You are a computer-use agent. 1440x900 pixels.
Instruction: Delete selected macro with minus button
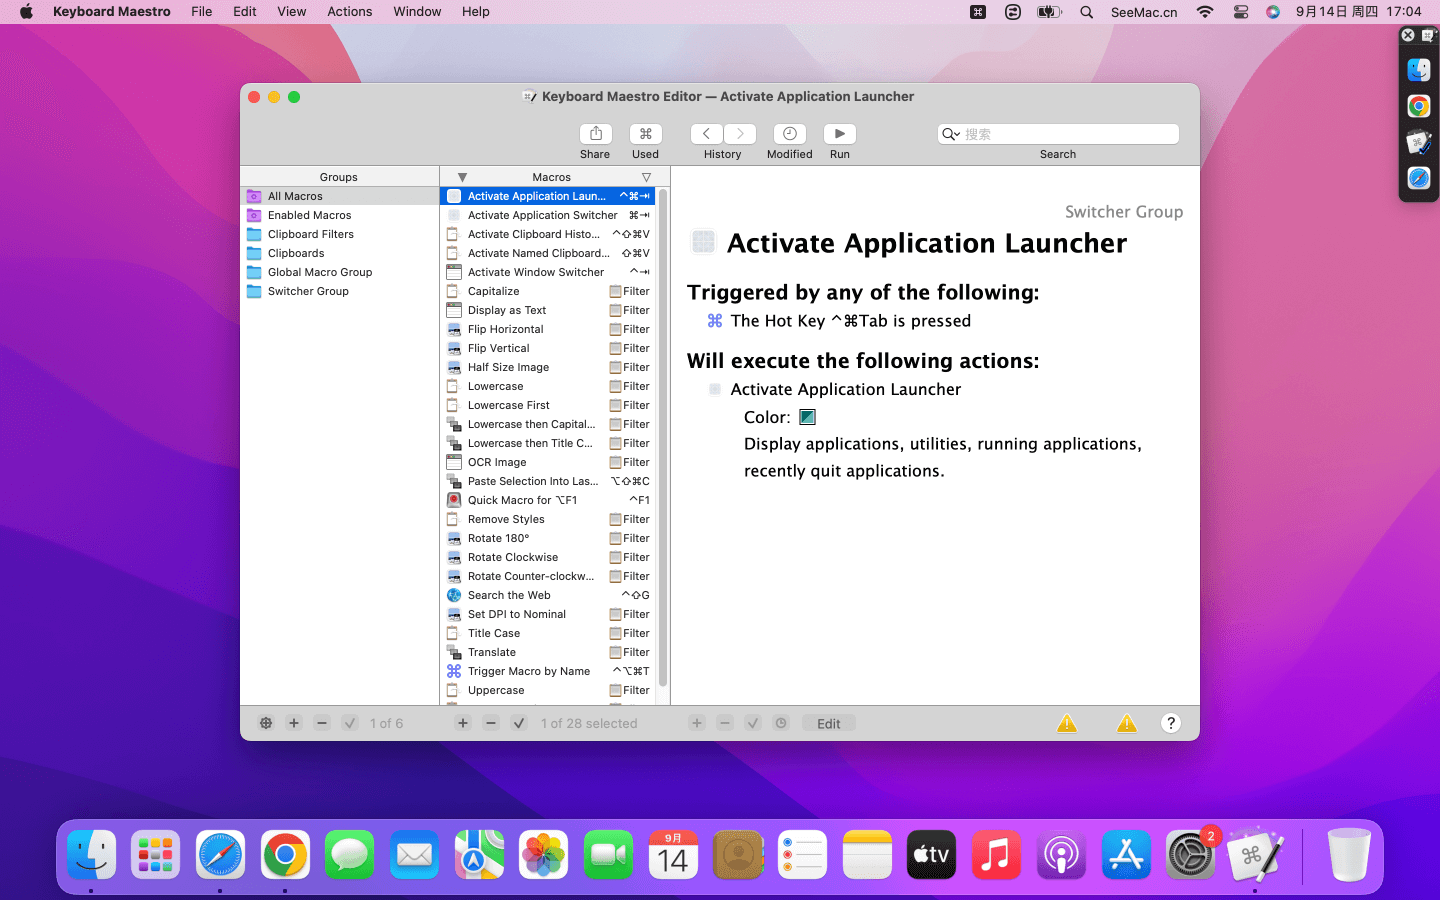pos(491,723)
